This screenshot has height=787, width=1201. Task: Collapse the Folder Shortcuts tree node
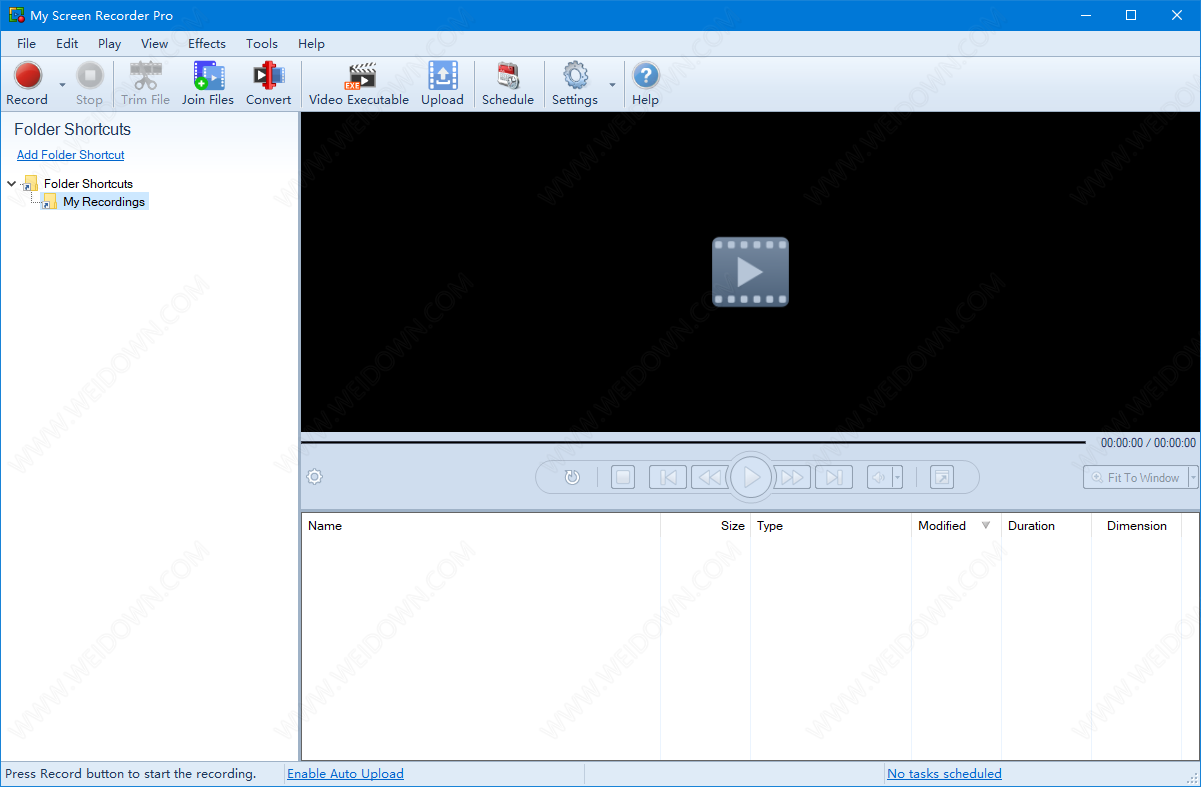[x=11, y=183]
